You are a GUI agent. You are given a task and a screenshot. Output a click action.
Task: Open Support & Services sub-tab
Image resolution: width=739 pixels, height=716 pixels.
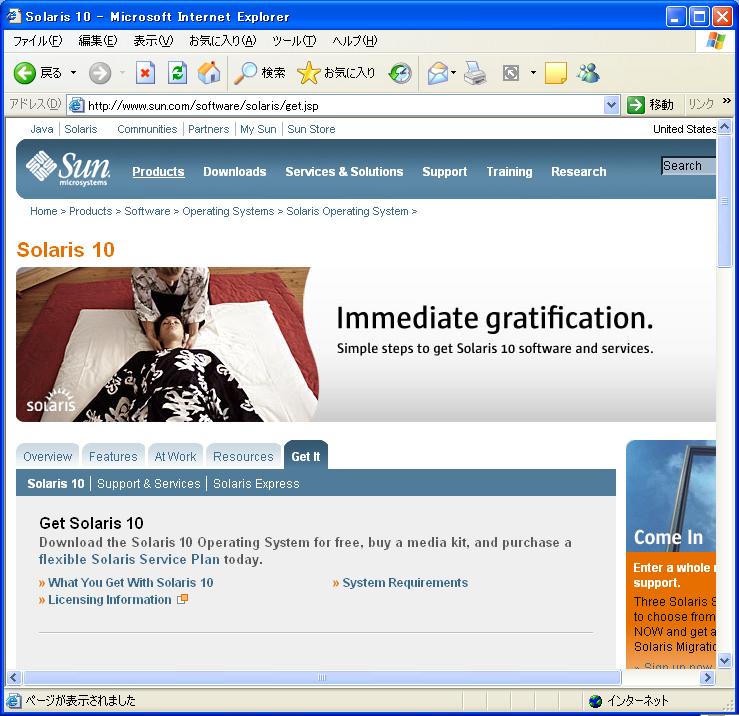pos(148,484)
